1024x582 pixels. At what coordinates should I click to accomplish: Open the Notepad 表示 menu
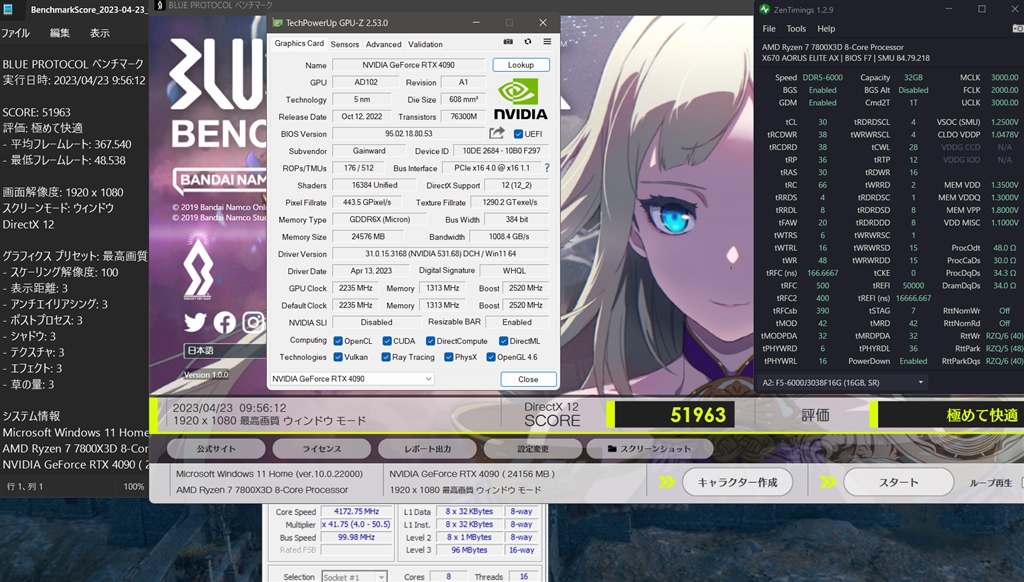(99, 33)
